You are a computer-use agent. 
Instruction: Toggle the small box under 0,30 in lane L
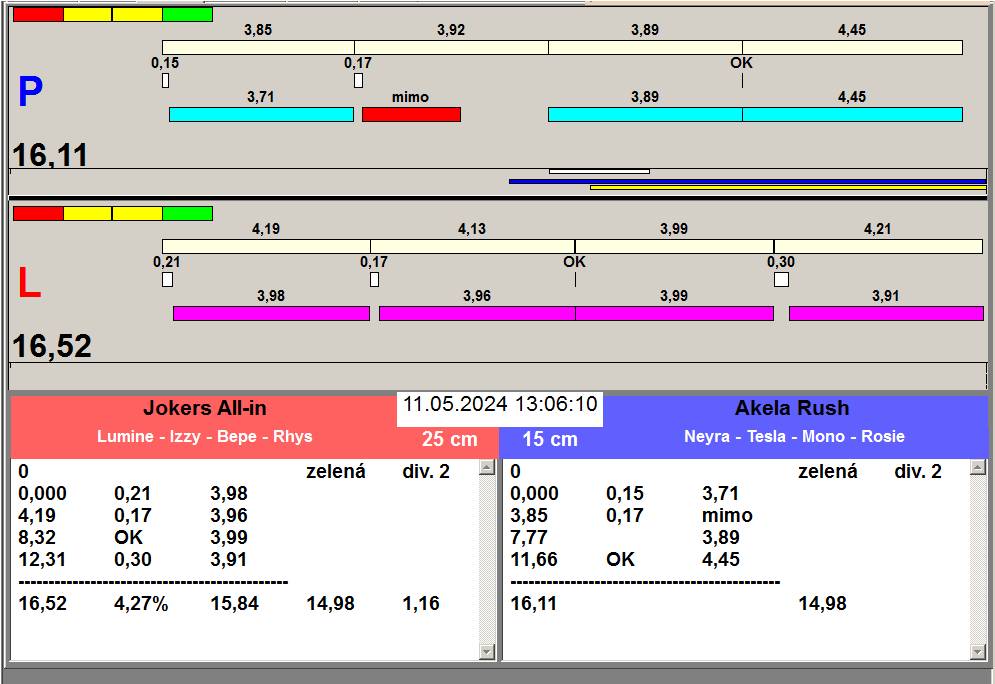click(x=781, y=280)
